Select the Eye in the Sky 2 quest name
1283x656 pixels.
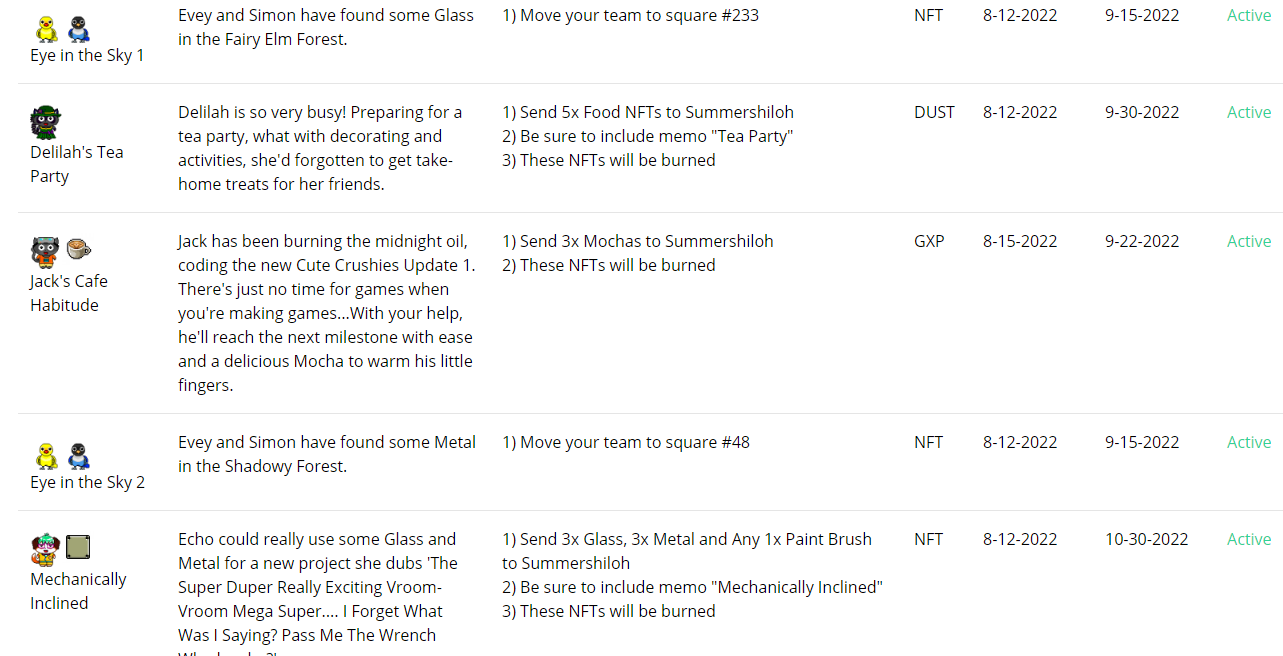(x=87, y=482)
